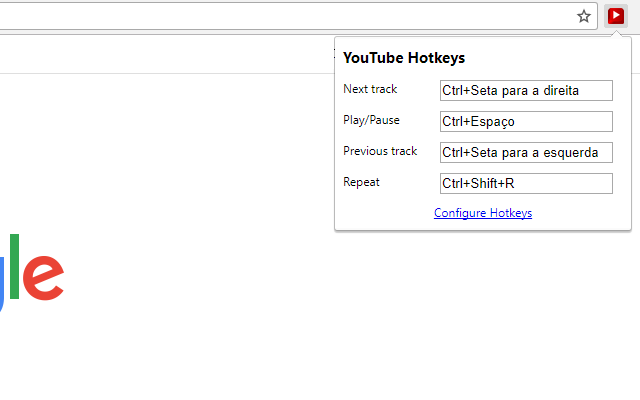Click the "Next track" label
Screen dimensions: 640x400
[x=370, y=89]
